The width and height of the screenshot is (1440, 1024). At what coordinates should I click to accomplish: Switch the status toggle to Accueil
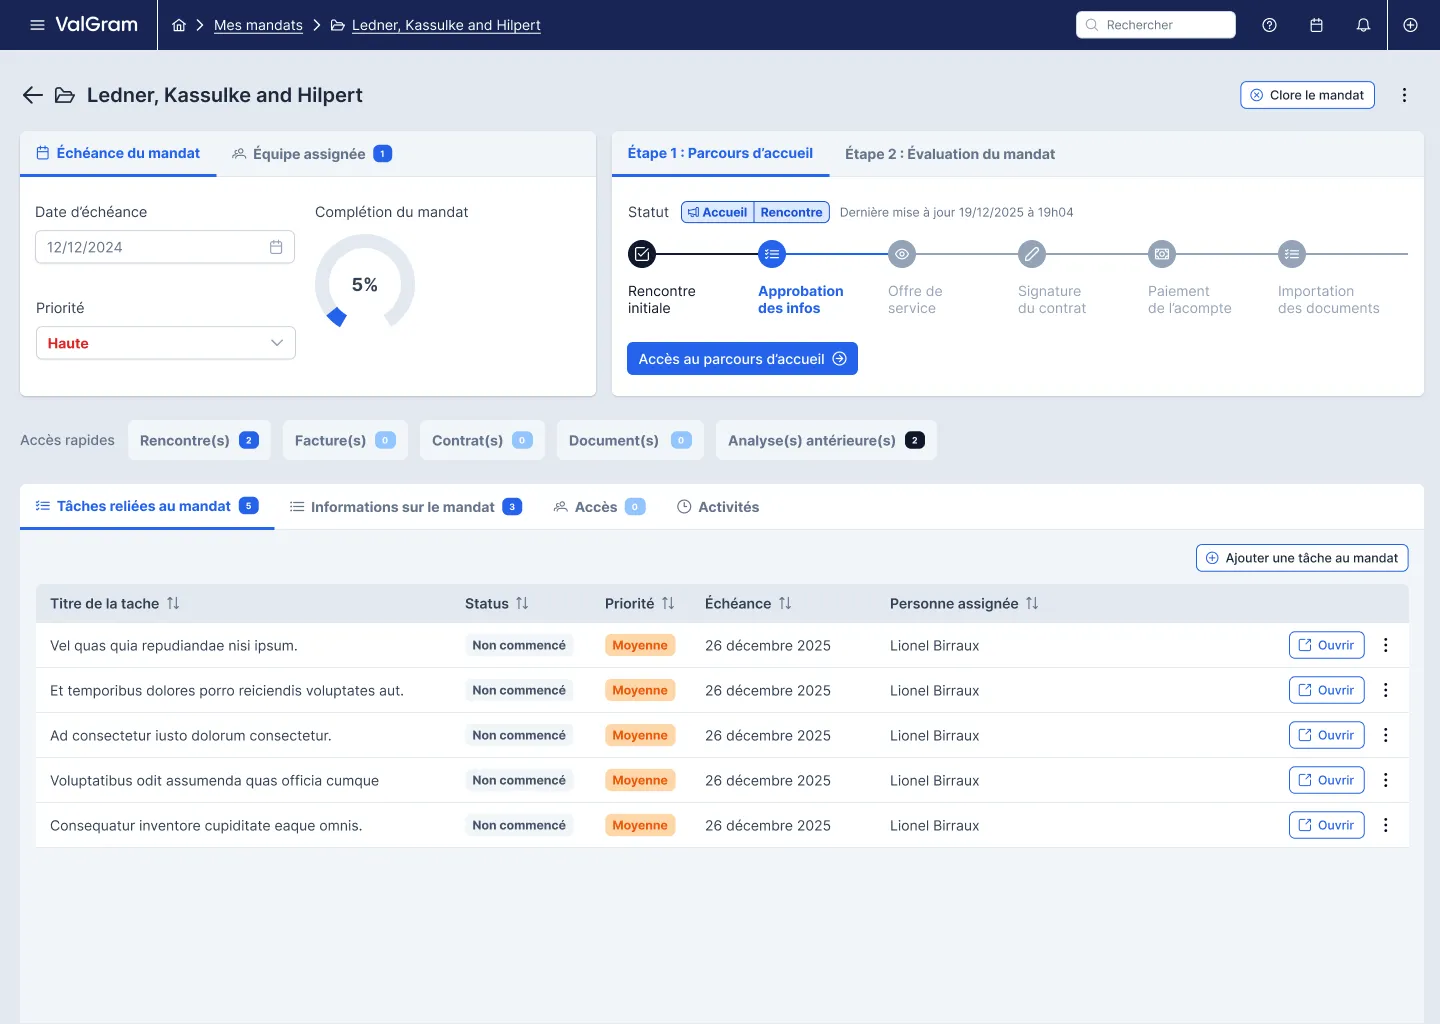(x=717, y=212)
